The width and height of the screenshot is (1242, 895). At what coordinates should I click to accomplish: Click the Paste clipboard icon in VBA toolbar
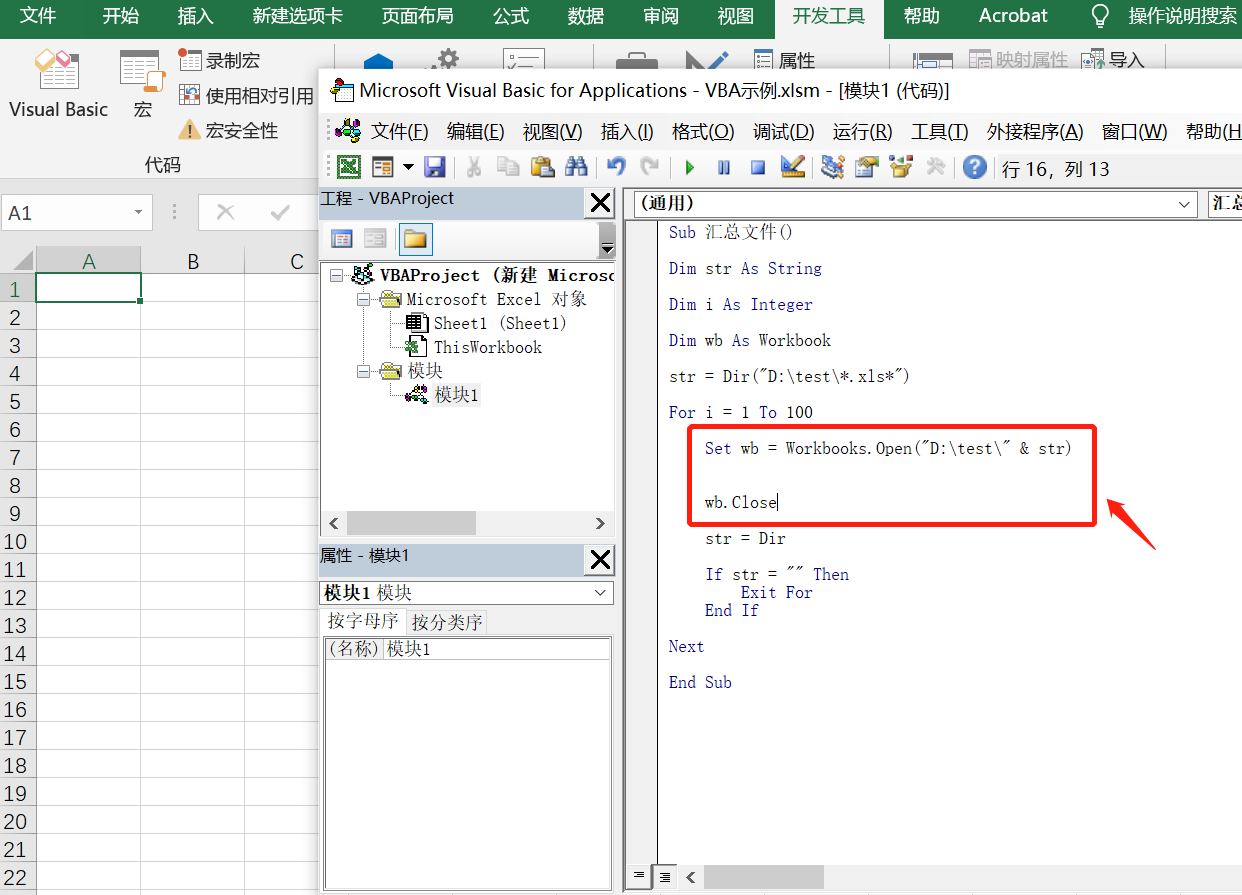click(542, 167)
